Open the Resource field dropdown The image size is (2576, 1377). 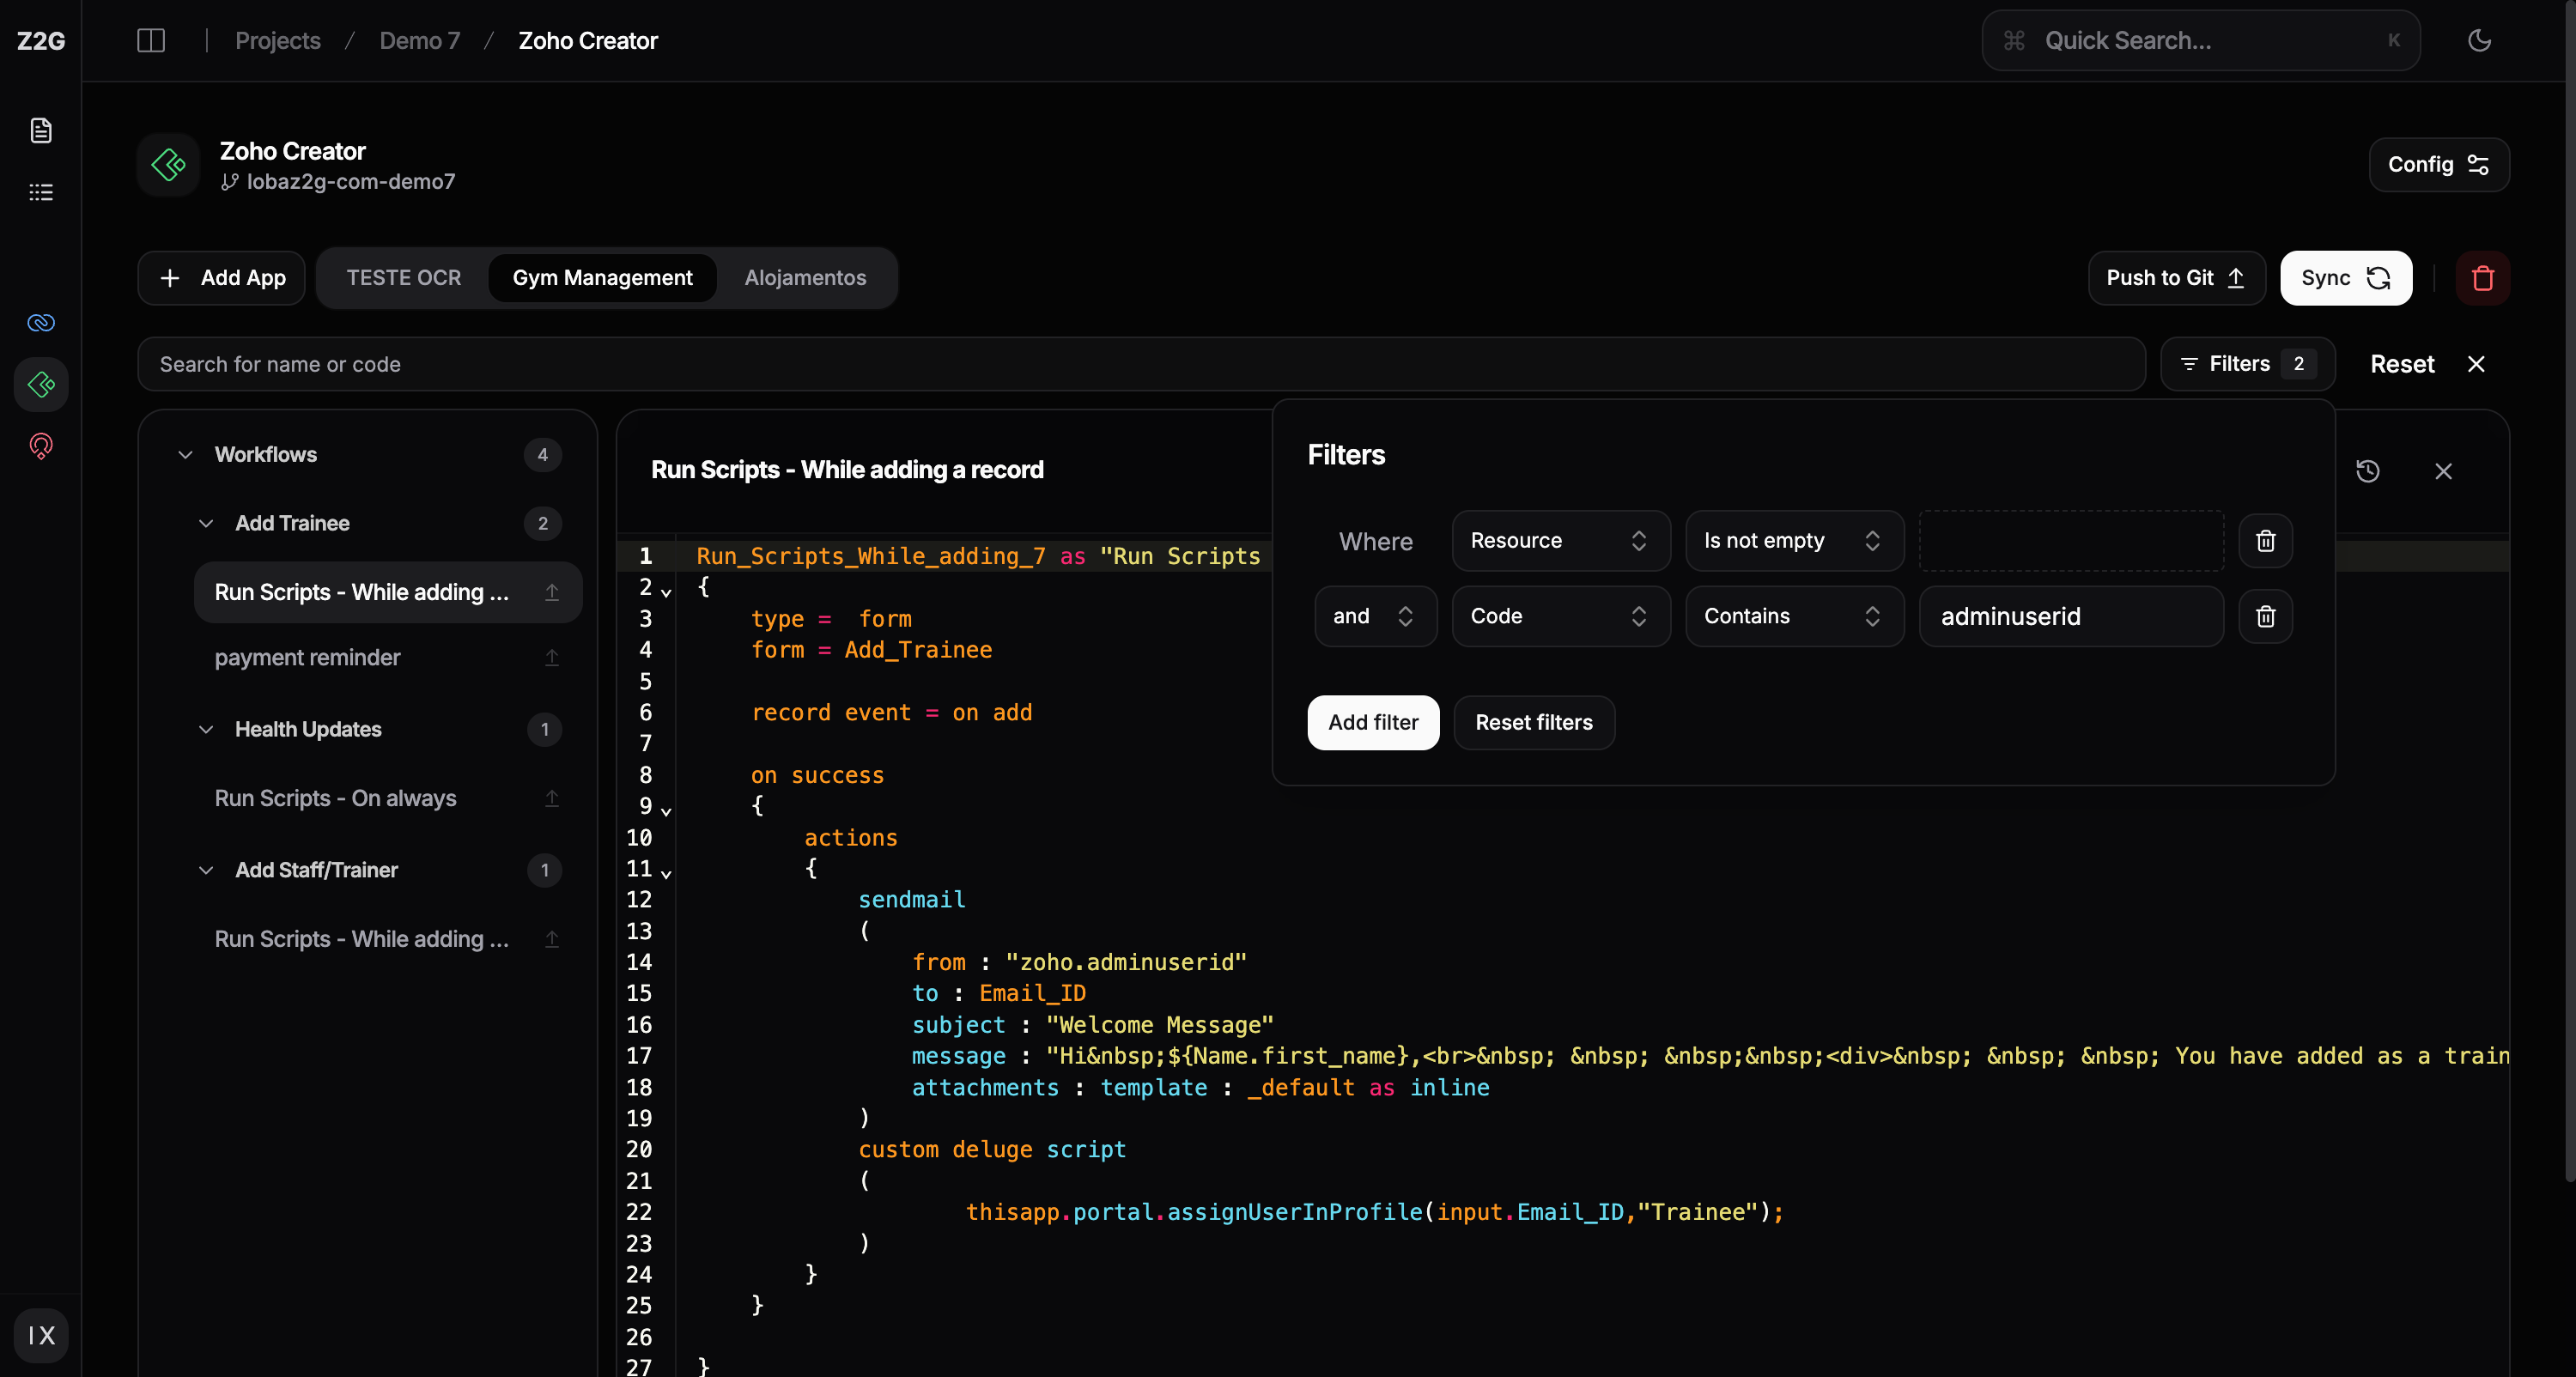(x=1560, y=541)
